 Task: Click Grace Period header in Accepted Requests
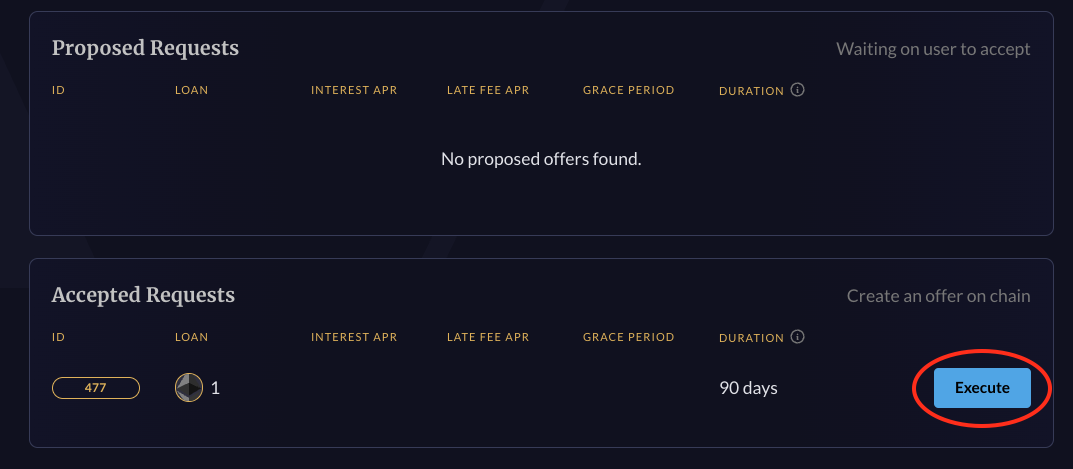[628, 337]
